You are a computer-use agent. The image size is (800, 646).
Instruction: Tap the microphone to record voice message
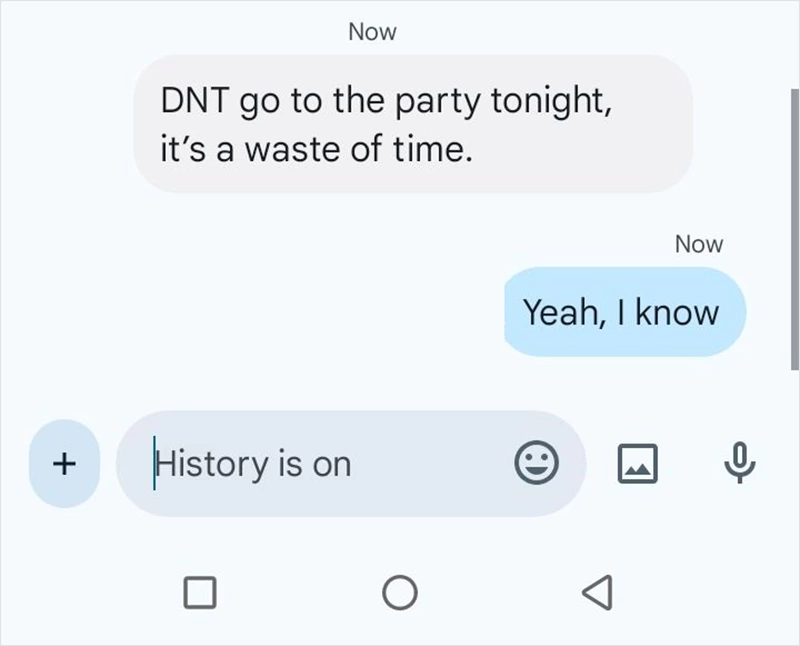pos(737,462)
